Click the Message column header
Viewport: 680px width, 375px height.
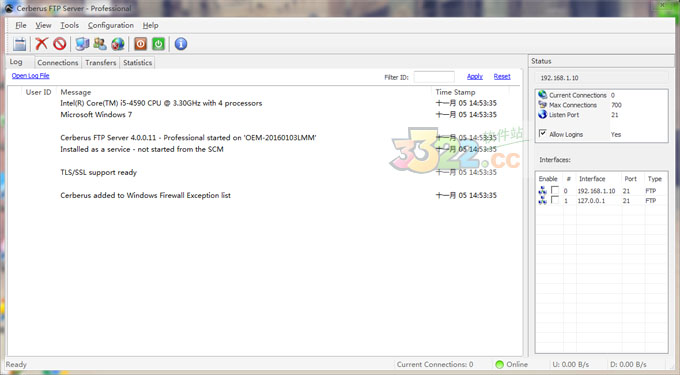click(76, 92)
